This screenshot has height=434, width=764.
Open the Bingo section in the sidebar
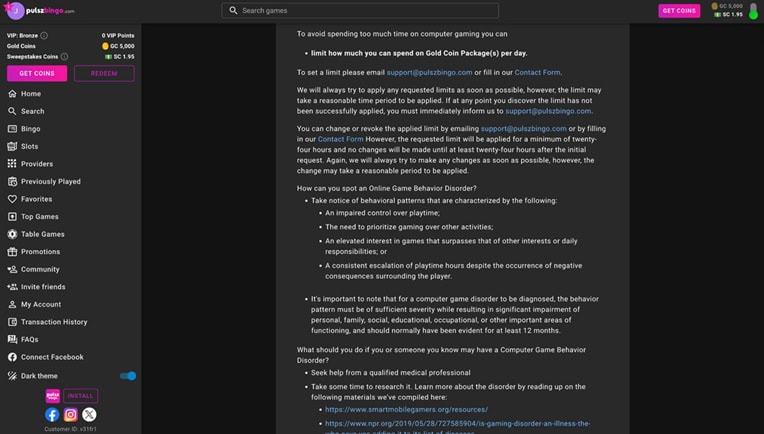click(x=30, y=129)
